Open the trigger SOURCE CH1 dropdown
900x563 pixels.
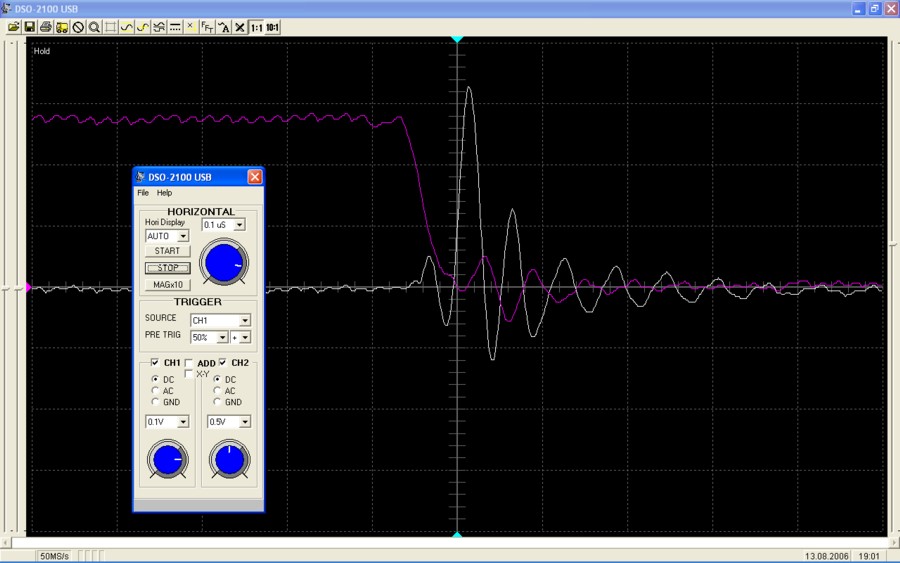(x=245, y=320)
